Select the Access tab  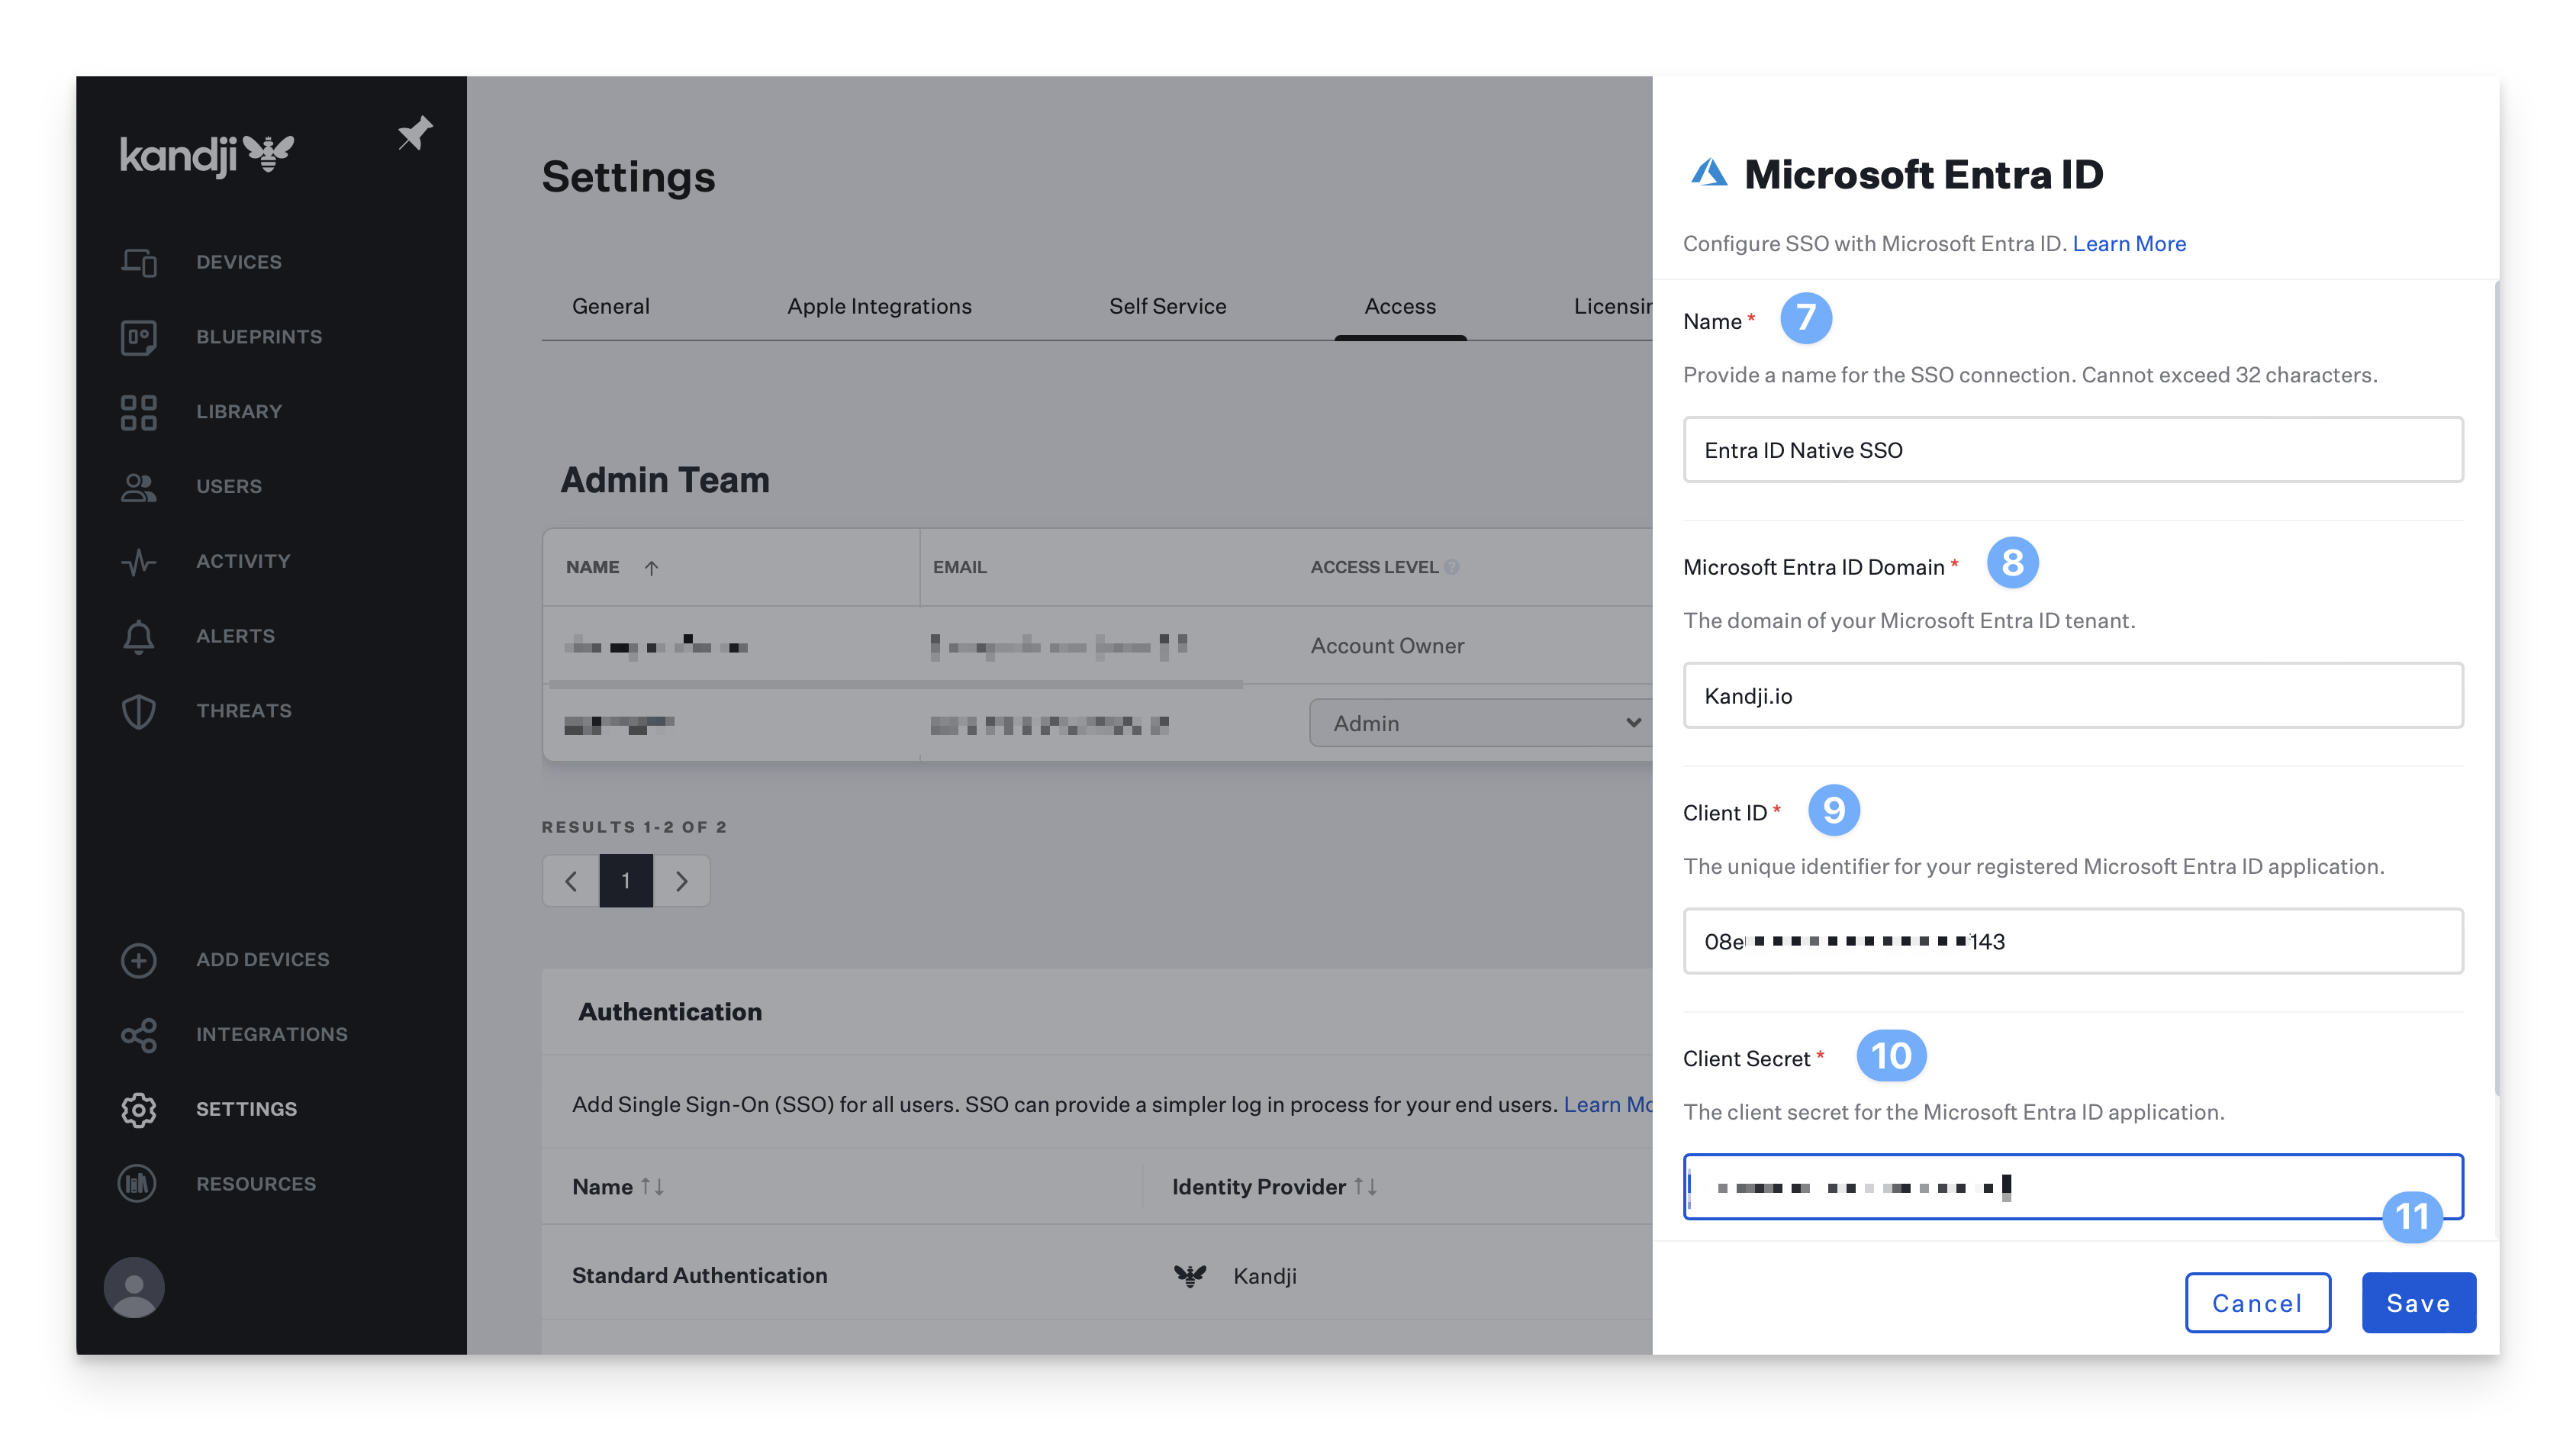click(x=1400, y=306)
